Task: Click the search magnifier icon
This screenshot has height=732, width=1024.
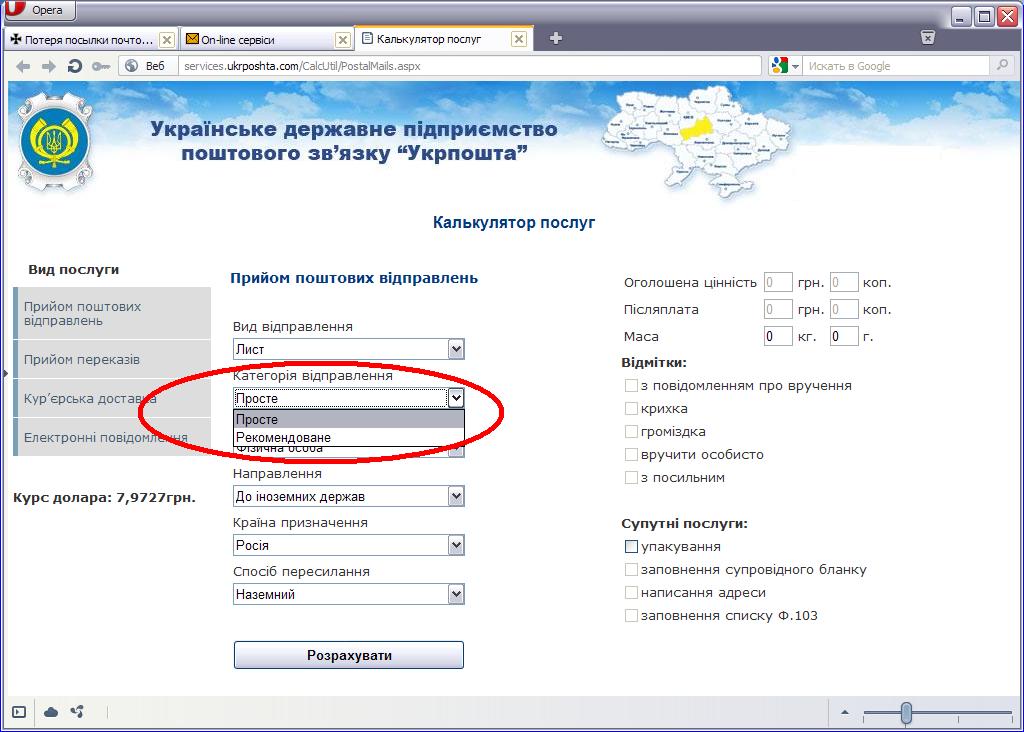Action: (1002, 65)
